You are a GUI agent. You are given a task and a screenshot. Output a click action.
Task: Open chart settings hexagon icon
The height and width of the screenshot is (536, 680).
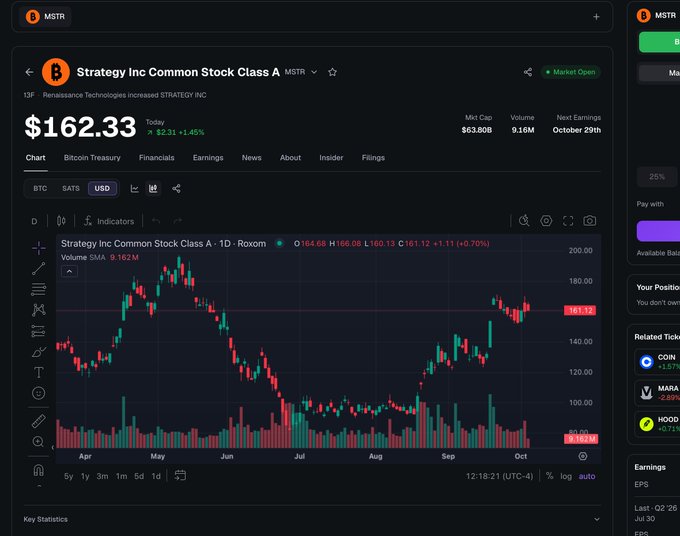point(546,221)
